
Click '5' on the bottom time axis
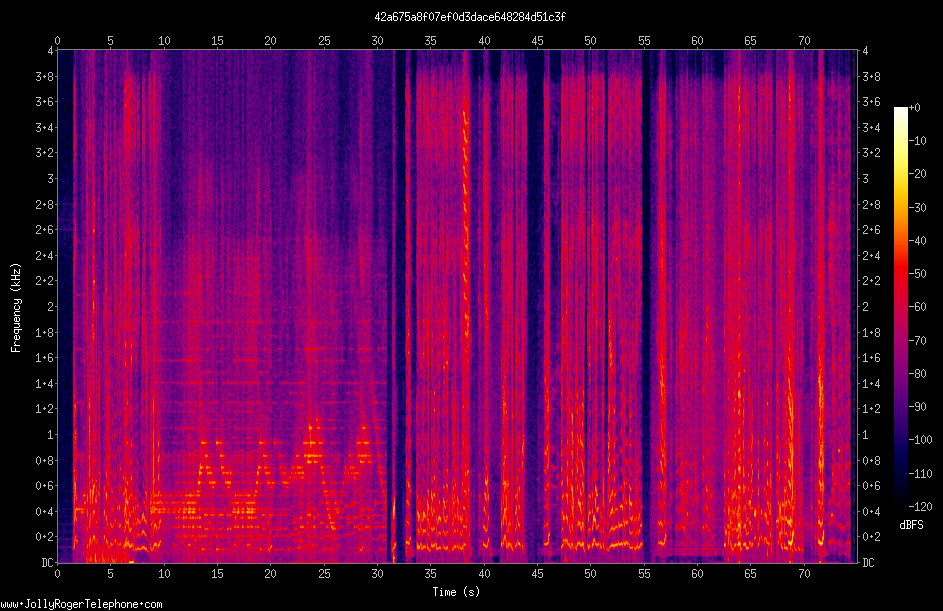coord(110,574)
